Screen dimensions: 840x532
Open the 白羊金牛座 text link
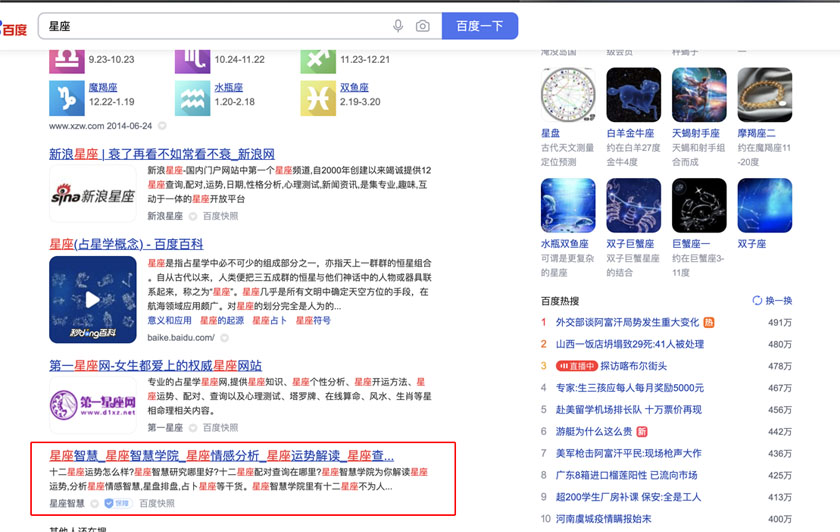pyautogui.click(x=630, y=133)
